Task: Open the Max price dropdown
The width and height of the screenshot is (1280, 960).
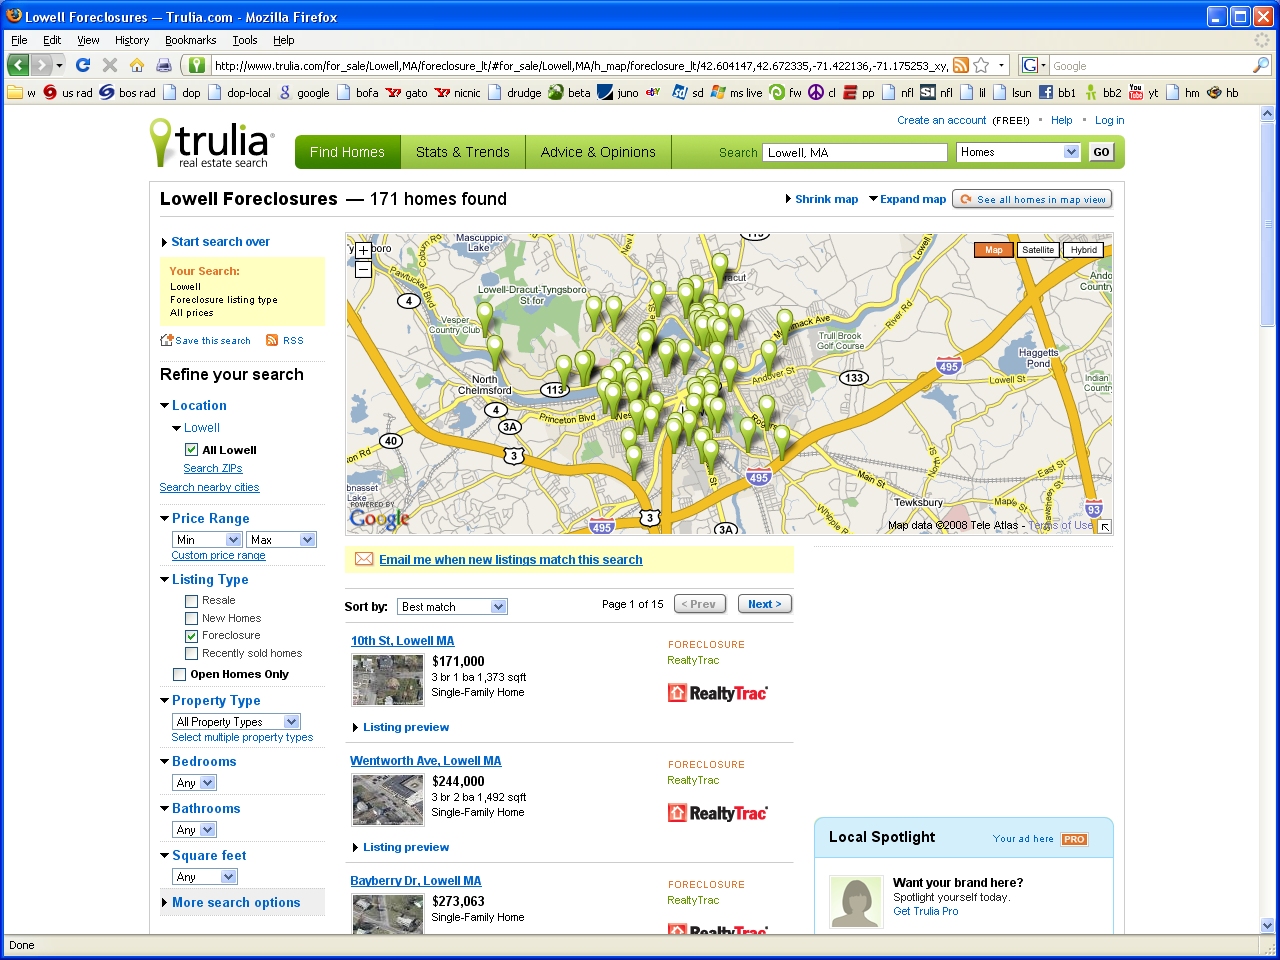Action: point(281,540)
